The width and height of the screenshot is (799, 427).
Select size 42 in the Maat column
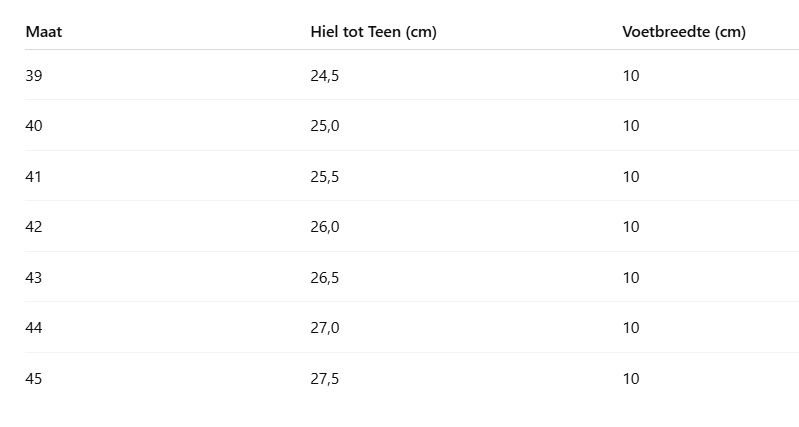[x=34, y=227]
